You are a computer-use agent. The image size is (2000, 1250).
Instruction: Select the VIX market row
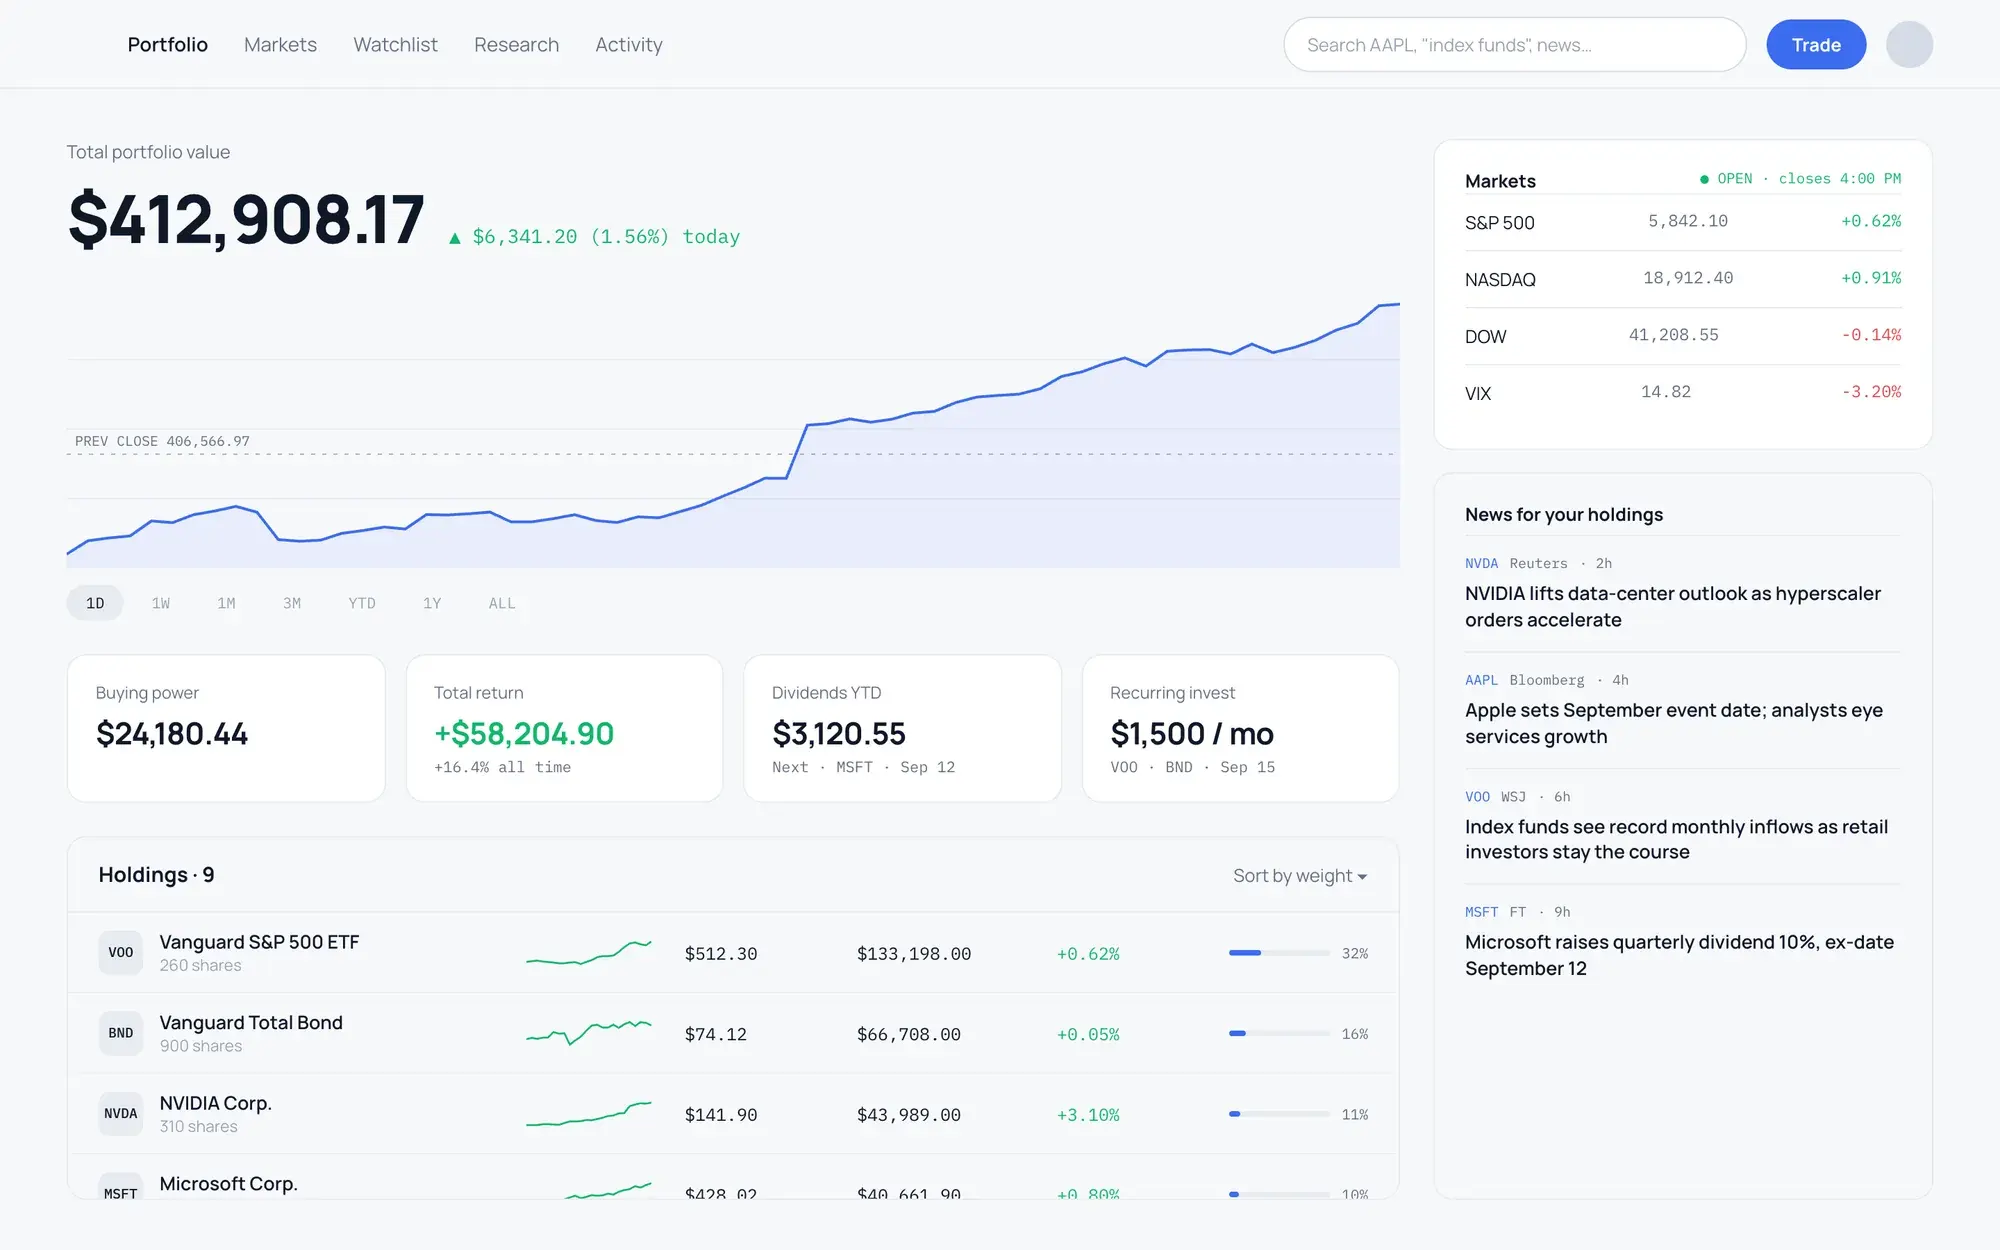[1683, 393]
